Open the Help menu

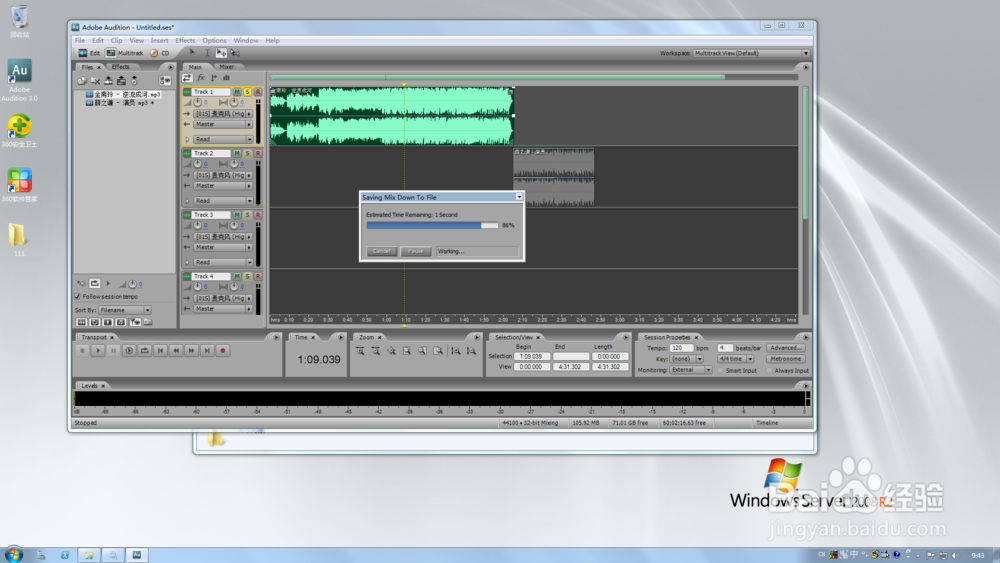pos(272,40)
